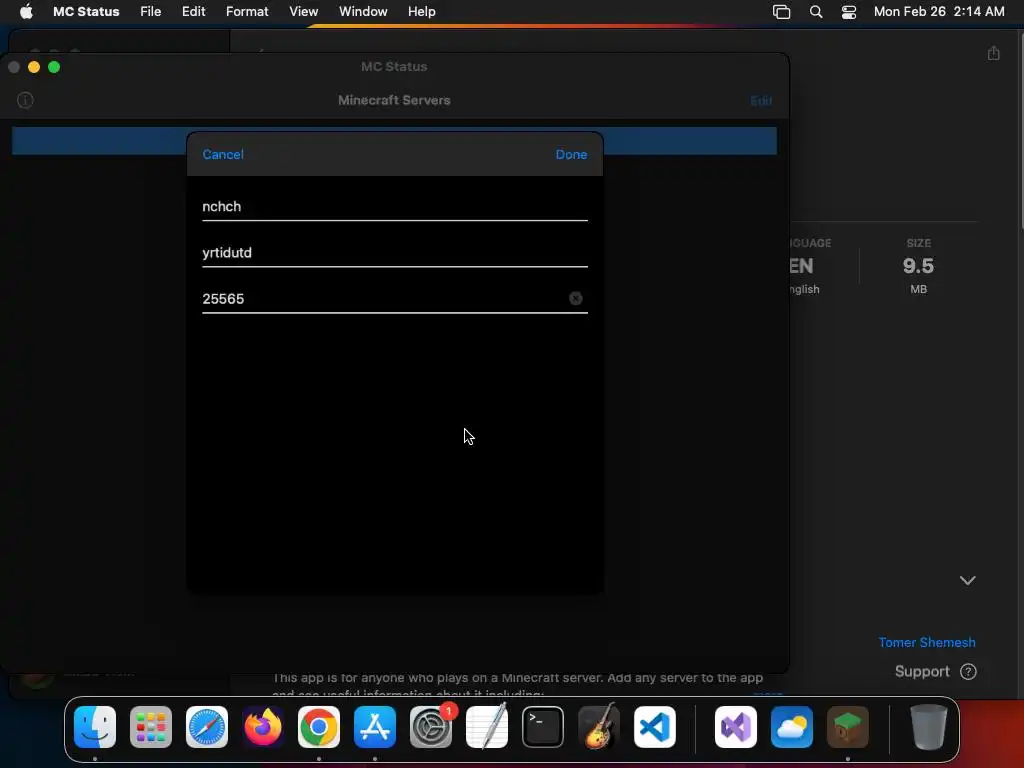1024x768 pixels.
Task: Click the green zoom button of MC Status
Action: pos(54,67)
